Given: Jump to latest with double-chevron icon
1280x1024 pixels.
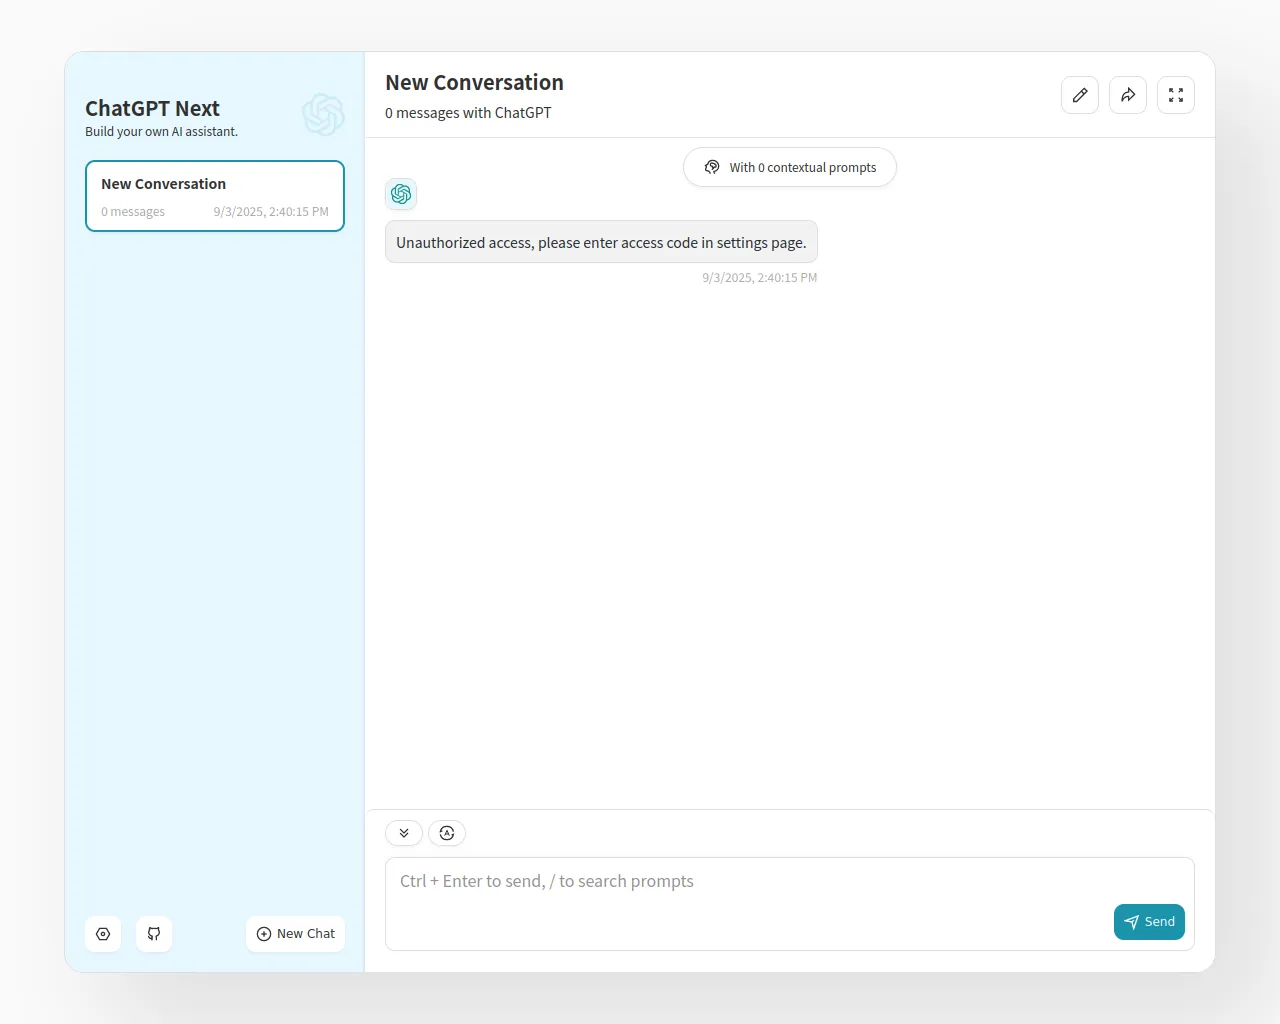Looking at the screenshot, I should (x=404, y=833).
